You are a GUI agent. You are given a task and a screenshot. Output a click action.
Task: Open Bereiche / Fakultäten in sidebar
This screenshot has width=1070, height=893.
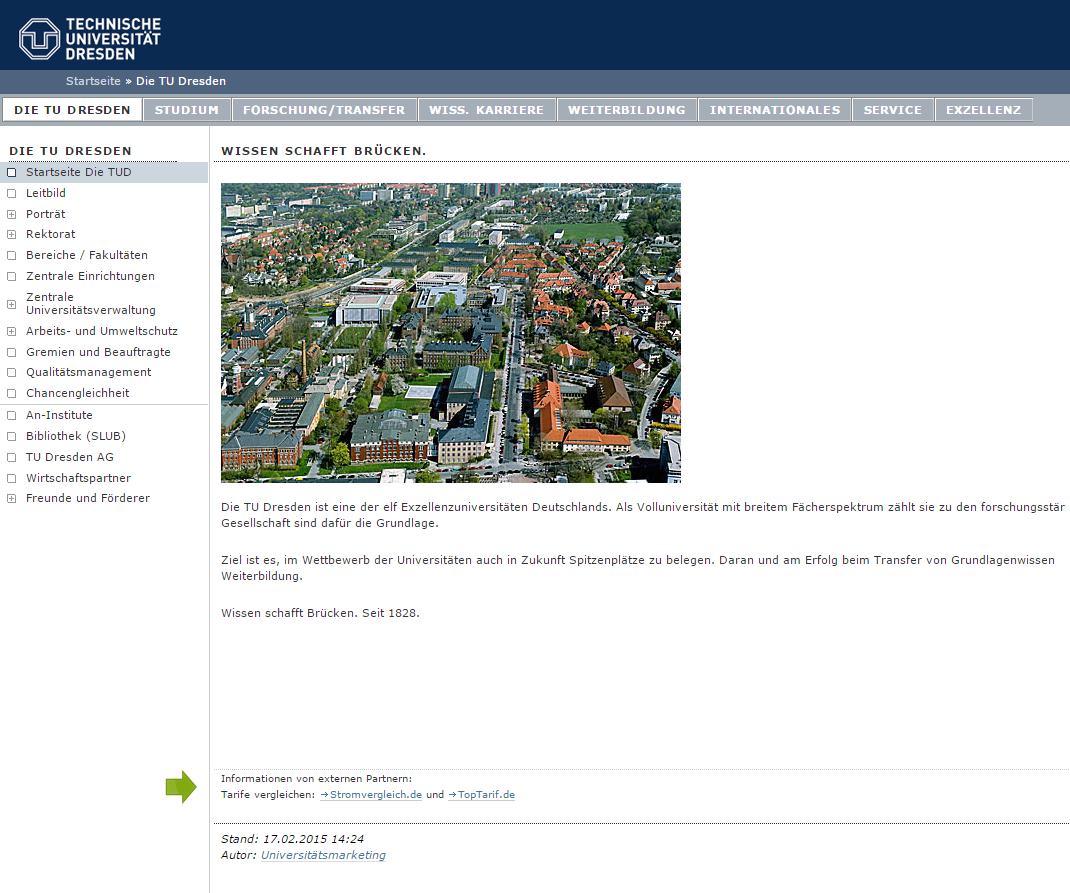click(87, 255)
